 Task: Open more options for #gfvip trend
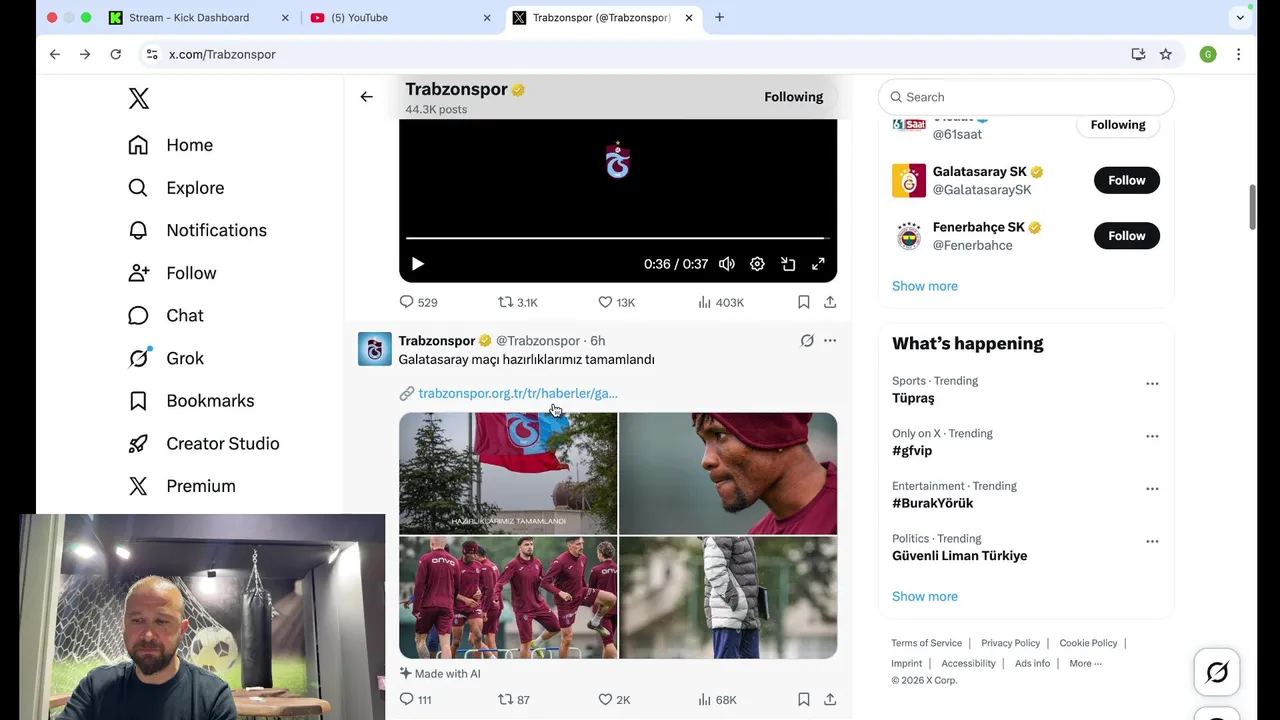(x=1152, y=437)
